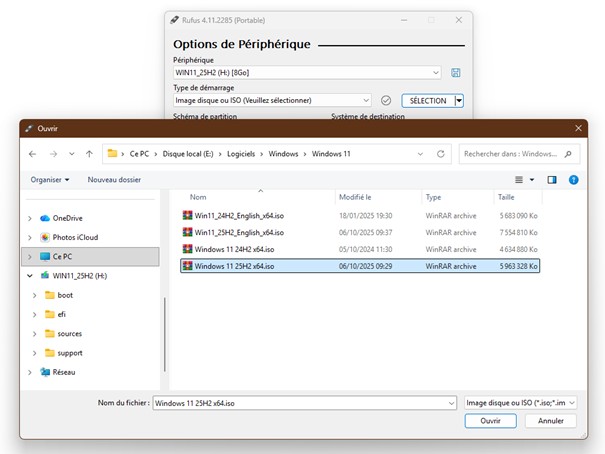
Task: Collapse WIN11_25H2 (H:) drive node
Action: [x=30, y=276]
